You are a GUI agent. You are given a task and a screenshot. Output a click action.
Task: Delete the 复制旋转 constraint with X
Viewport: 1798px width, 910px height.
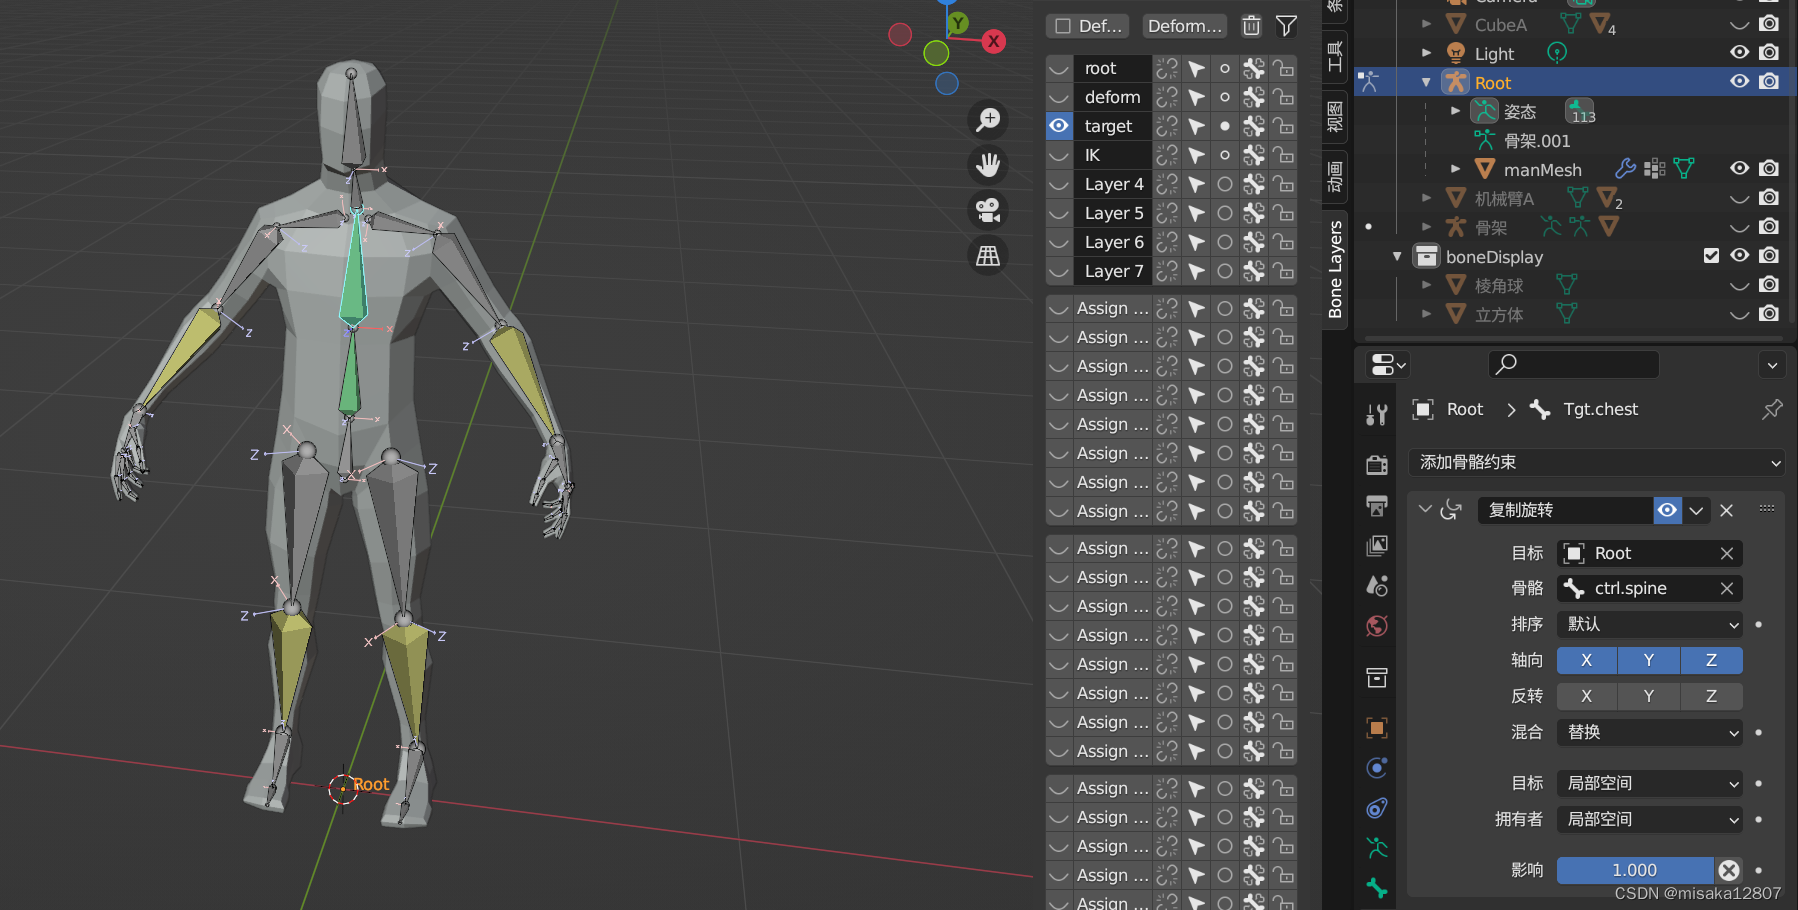click(x=1726, y=510)
